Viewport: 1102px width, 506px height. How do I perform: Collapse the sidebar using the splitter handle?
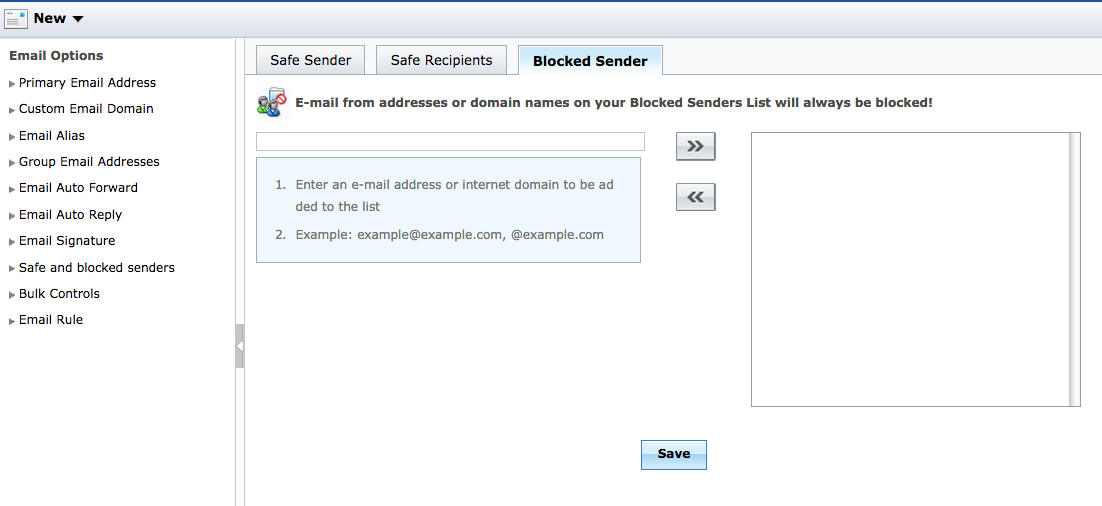click(x=240, y=346)
